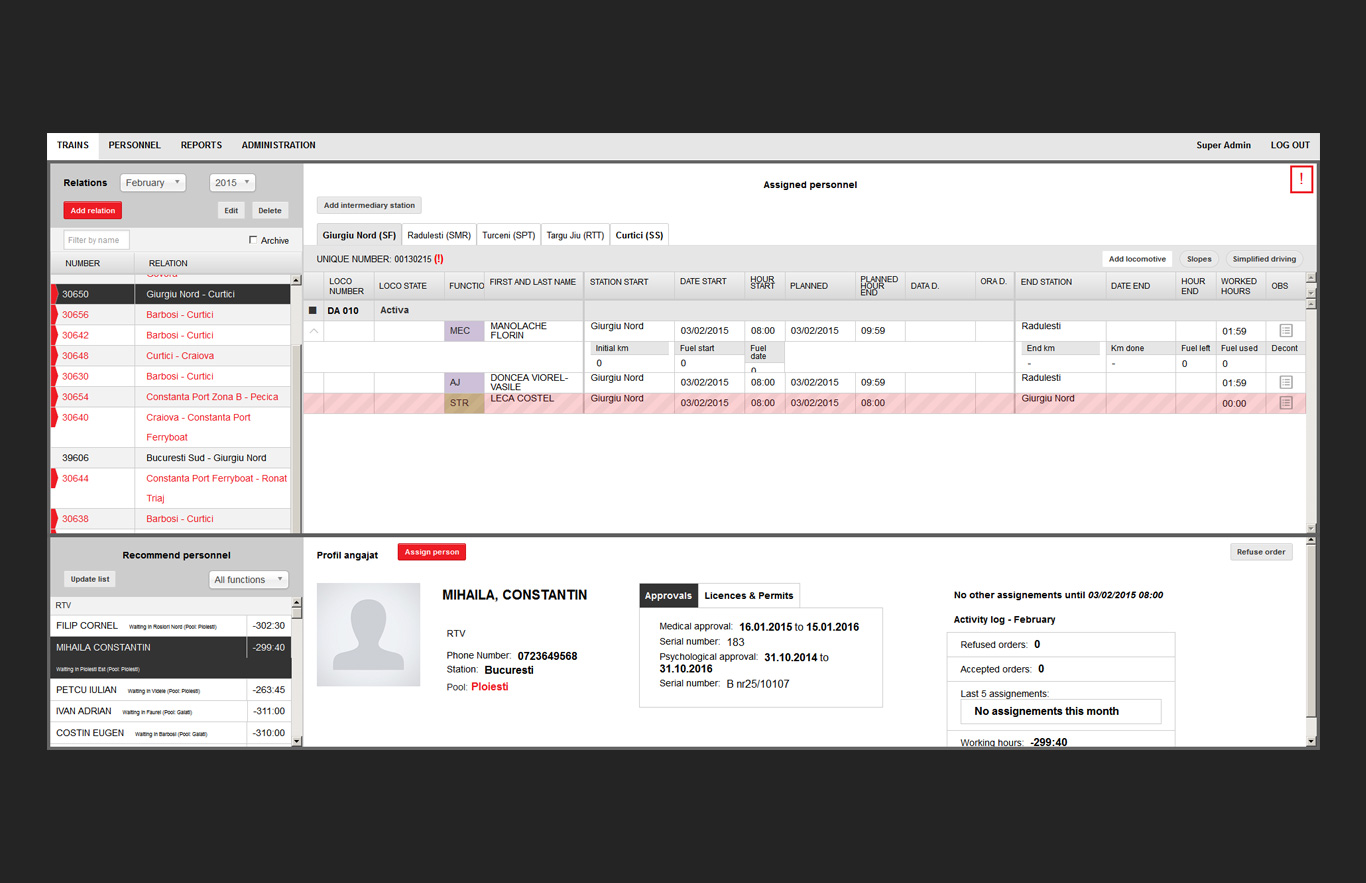Click the Ploiesti pool link in profile

[490, 687]
